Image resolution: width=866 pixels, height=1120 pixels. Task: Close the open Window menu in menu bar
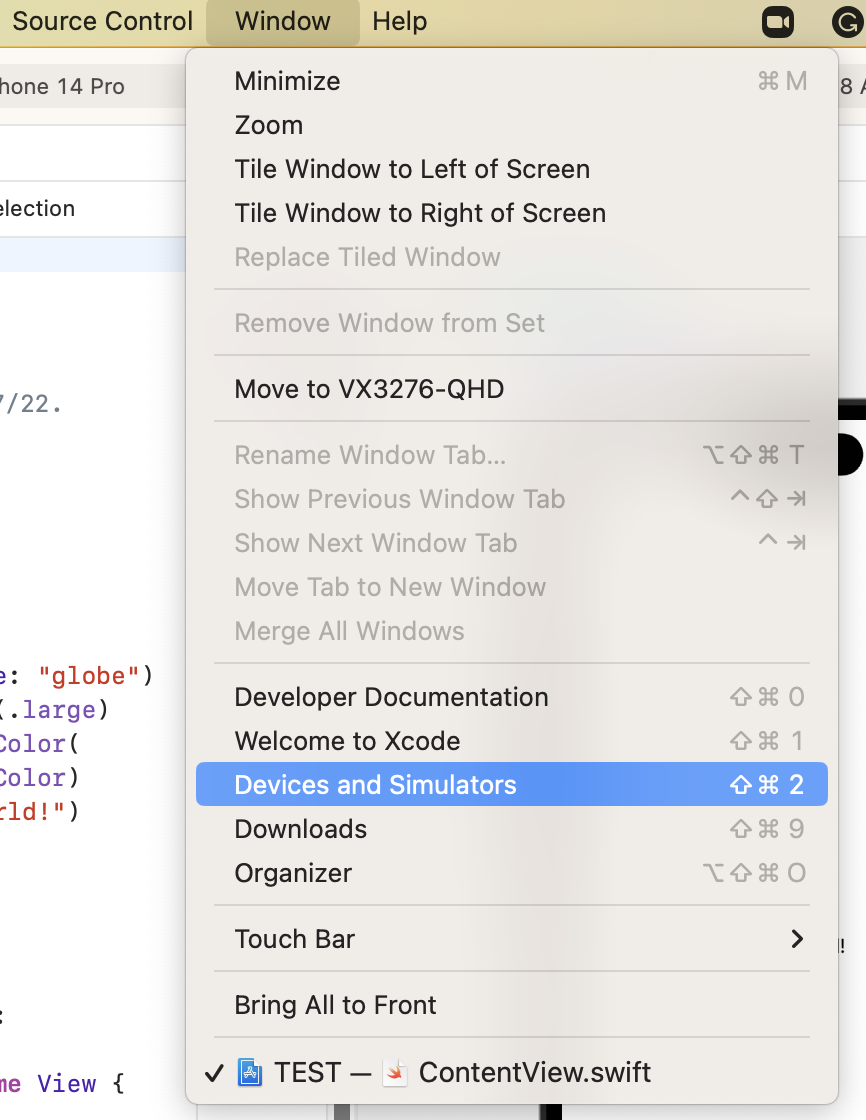click(x=283, y=21)
